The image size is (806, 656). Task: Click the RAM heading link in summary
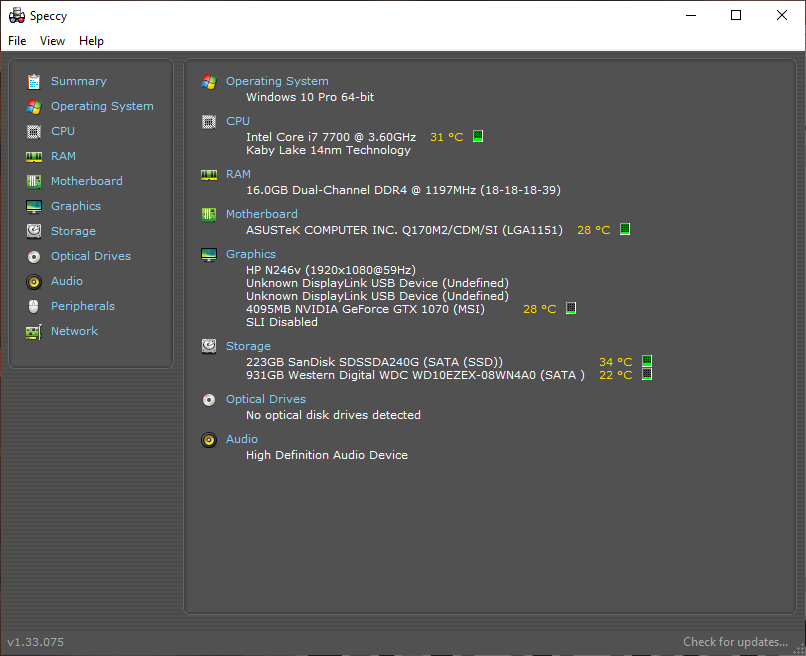tap(238, 174)
